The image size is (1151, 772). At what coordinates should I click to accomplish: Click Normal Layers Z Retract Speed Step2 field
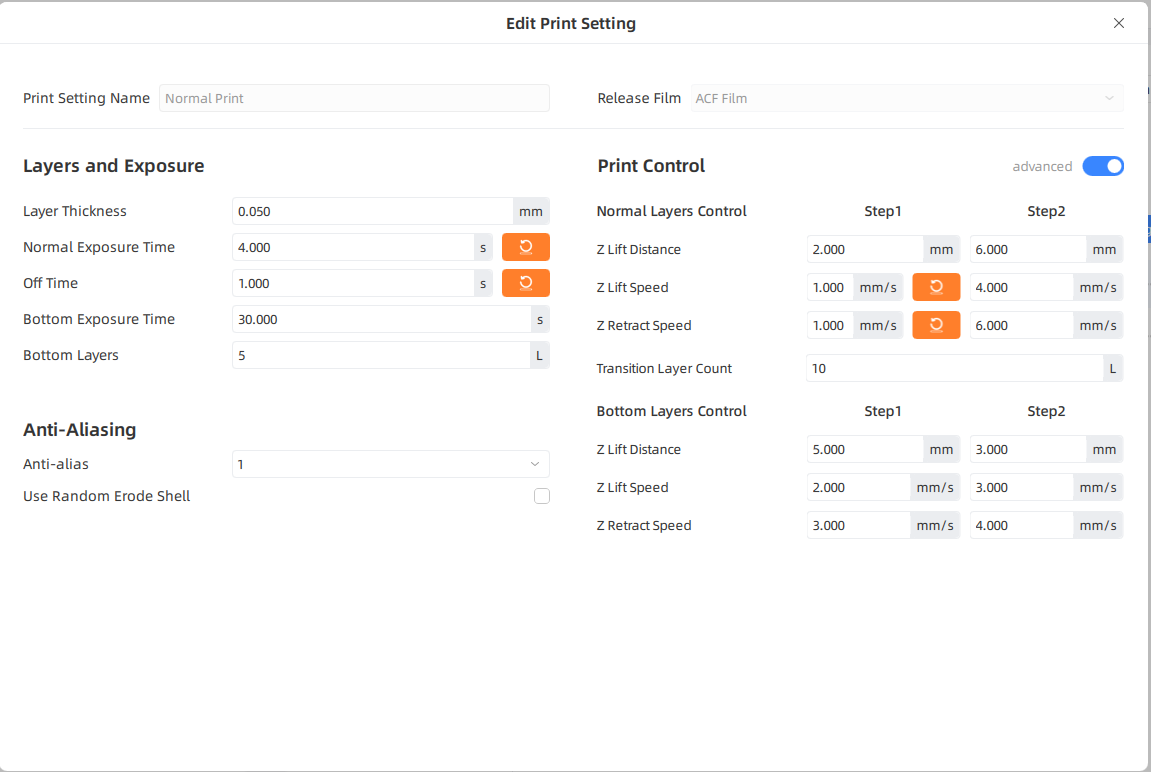1021,325
